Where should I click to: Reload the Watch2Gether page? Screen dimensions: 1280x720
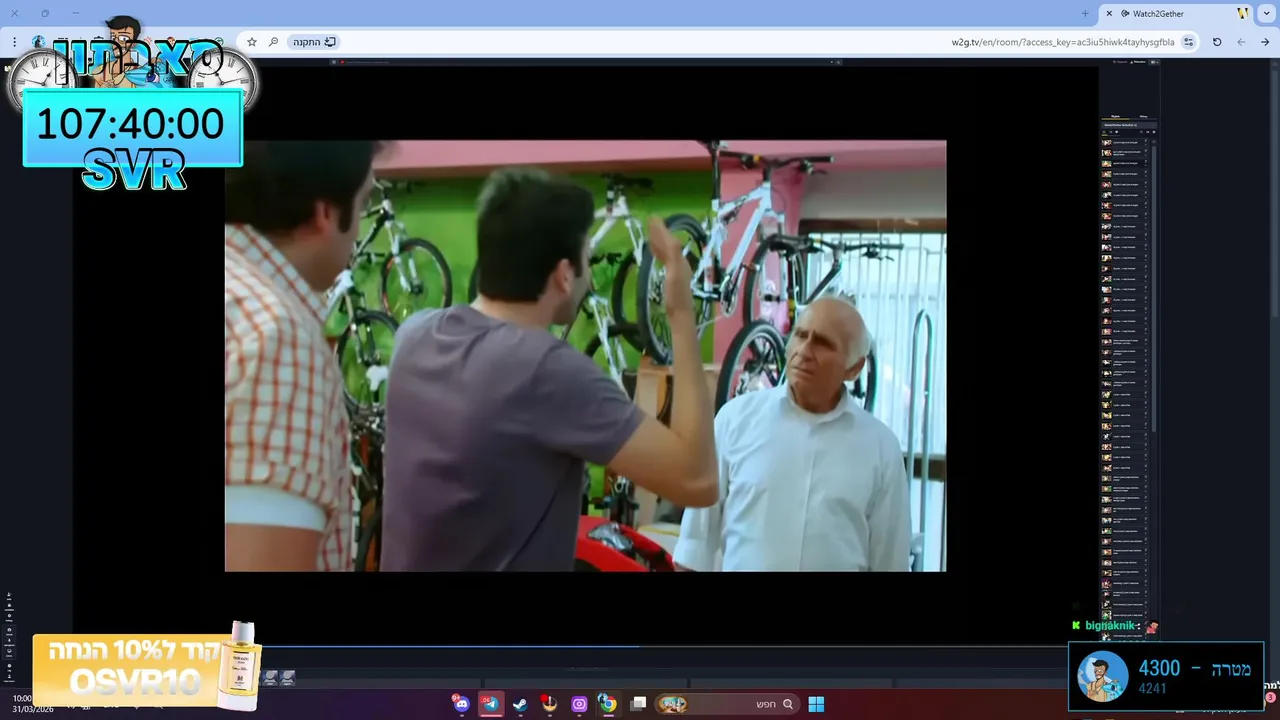tap(1217, 42)
